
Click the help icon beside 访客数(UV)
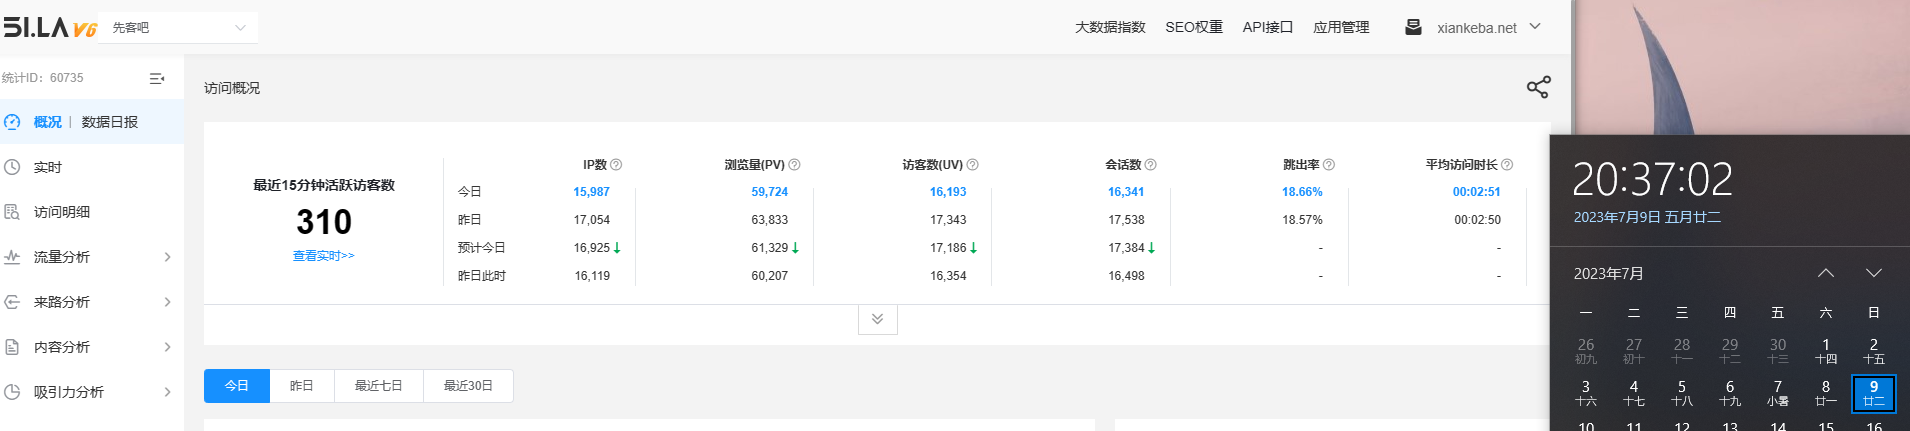972,165
